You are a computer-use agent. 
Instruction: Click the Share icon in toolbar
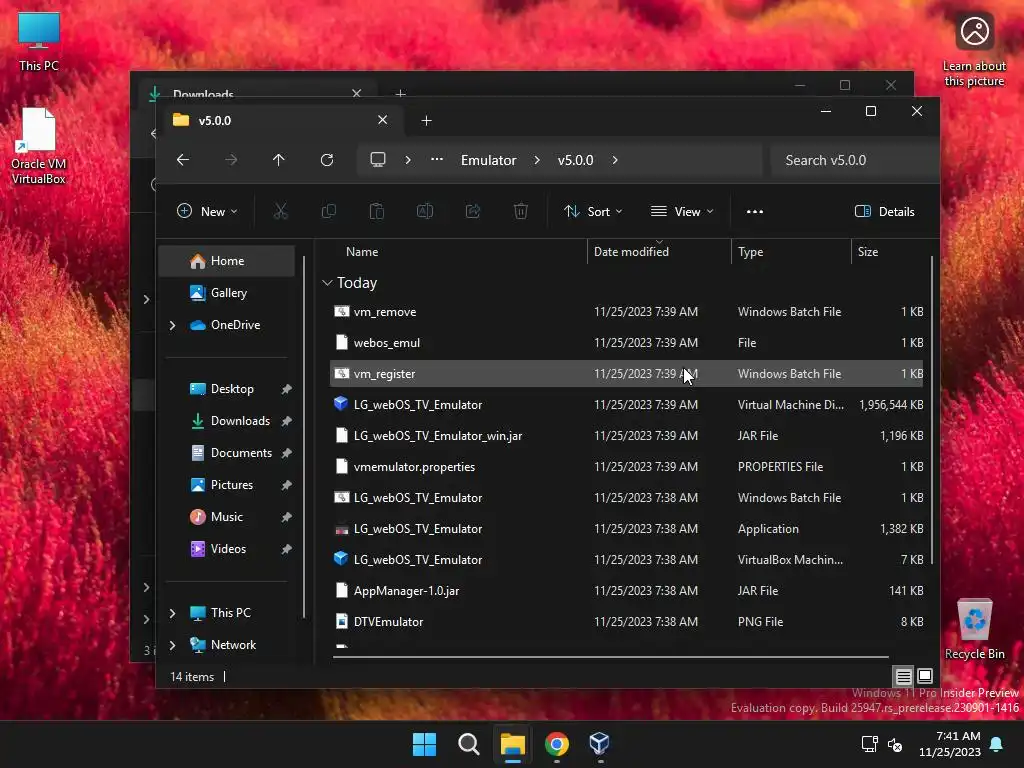click(x=473, y=212)
